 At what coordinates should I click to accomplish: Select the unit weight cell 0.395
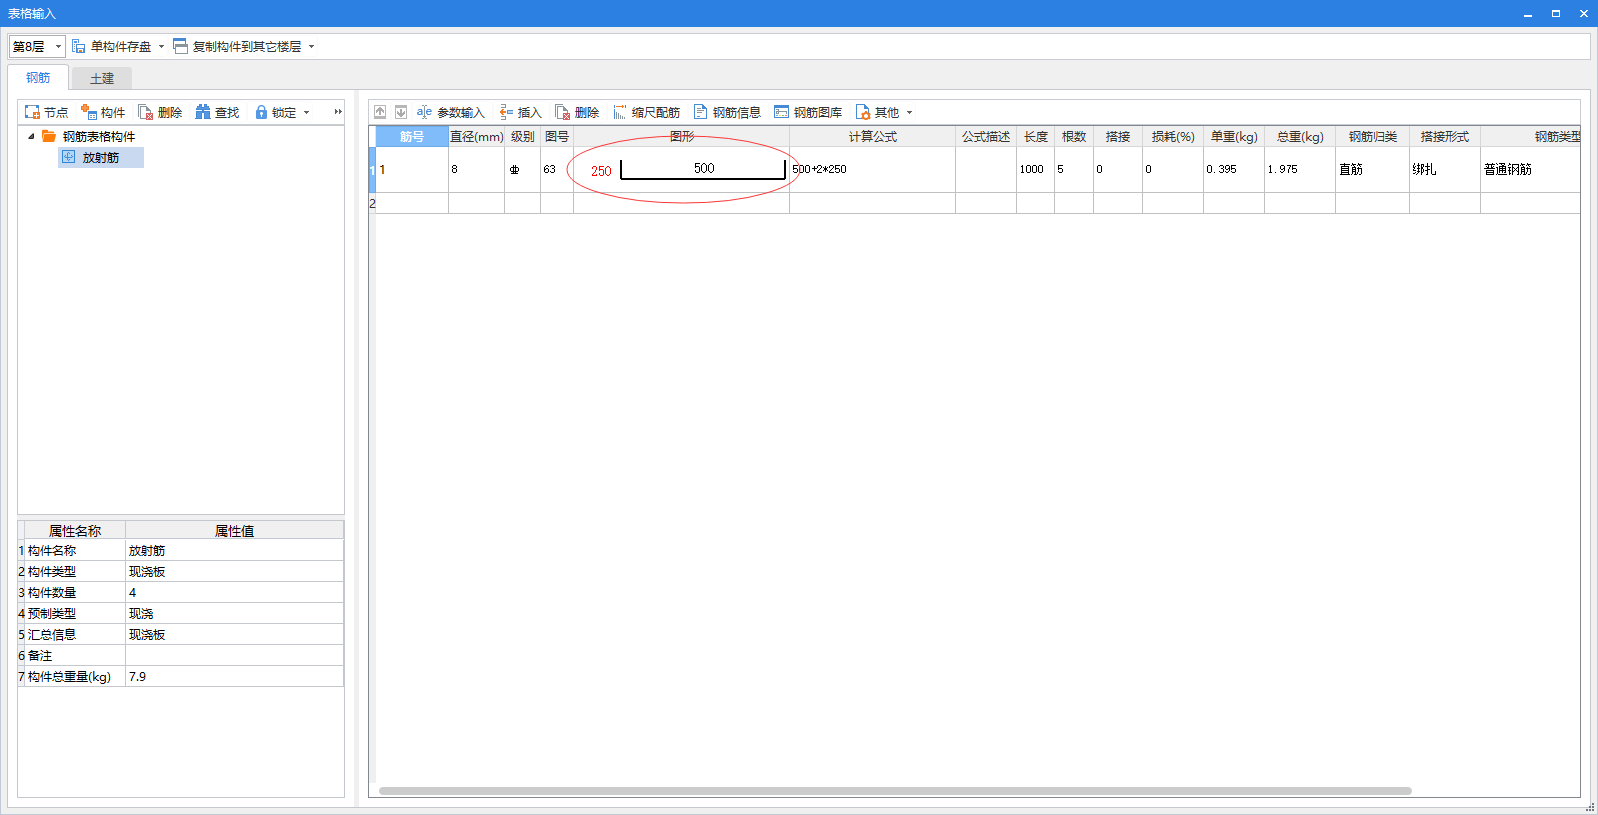click(1234, 170)
